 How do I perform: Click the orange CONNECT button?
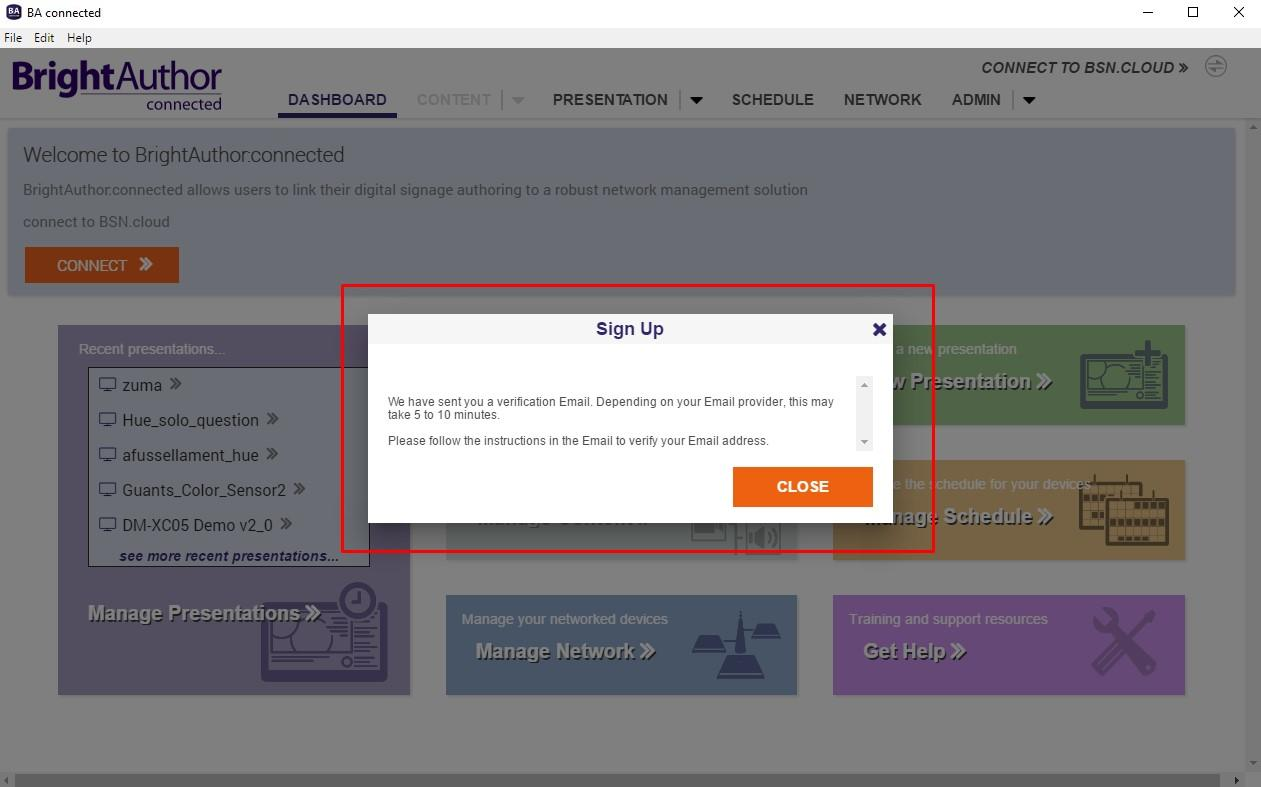[x=102, y=265]
